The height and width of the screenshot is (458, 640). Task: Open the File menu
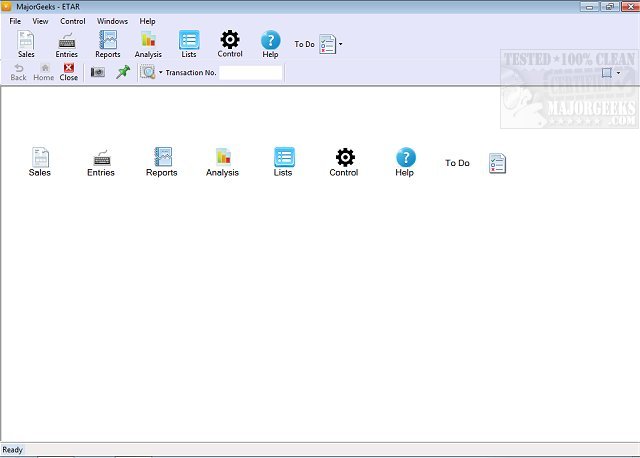click(x=15, y=21)
